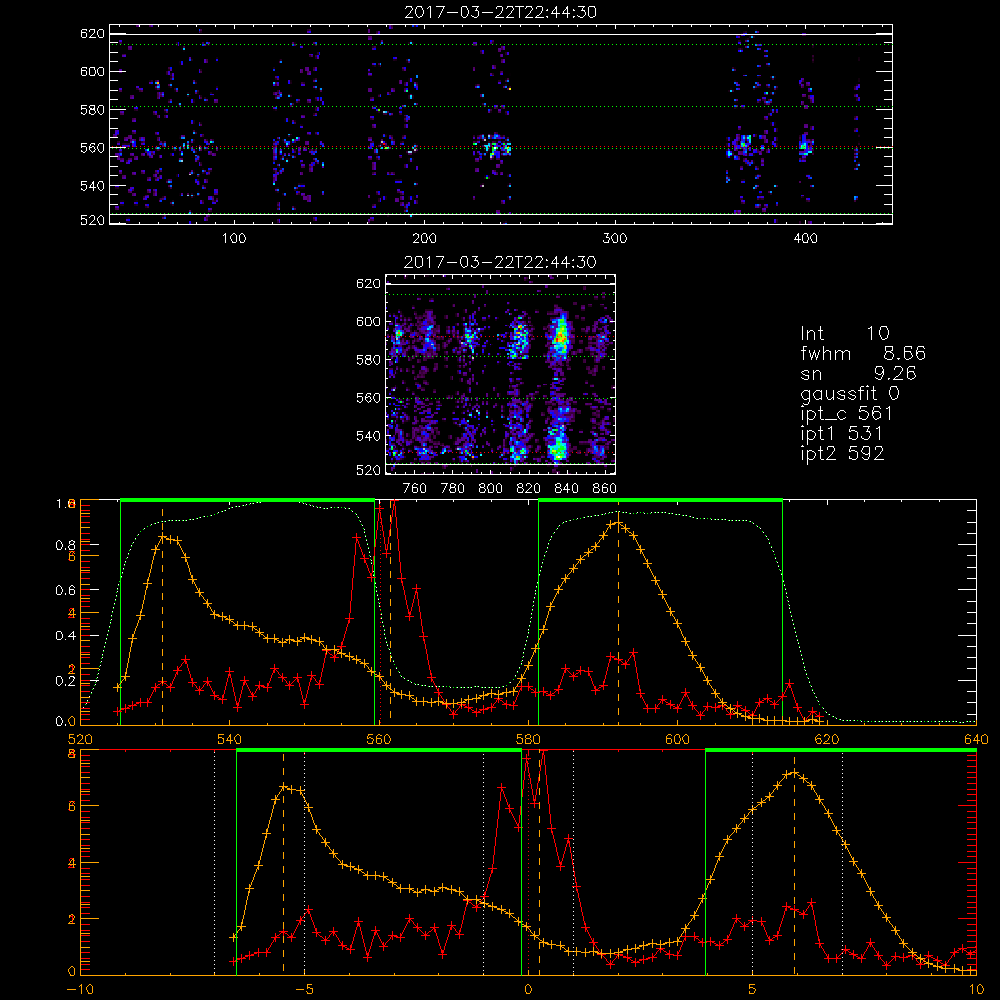
Task: Click the 'ipt_c 561' readout
Action: pyautogui.click(x=846, y=414)
